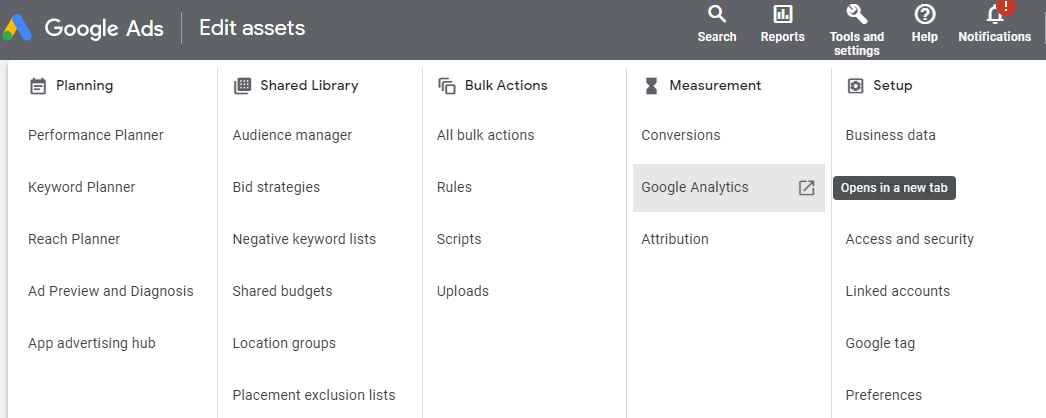Click the Shared Library grid icon
Screen dimensions: 1046x418
(x=242, y=86)
